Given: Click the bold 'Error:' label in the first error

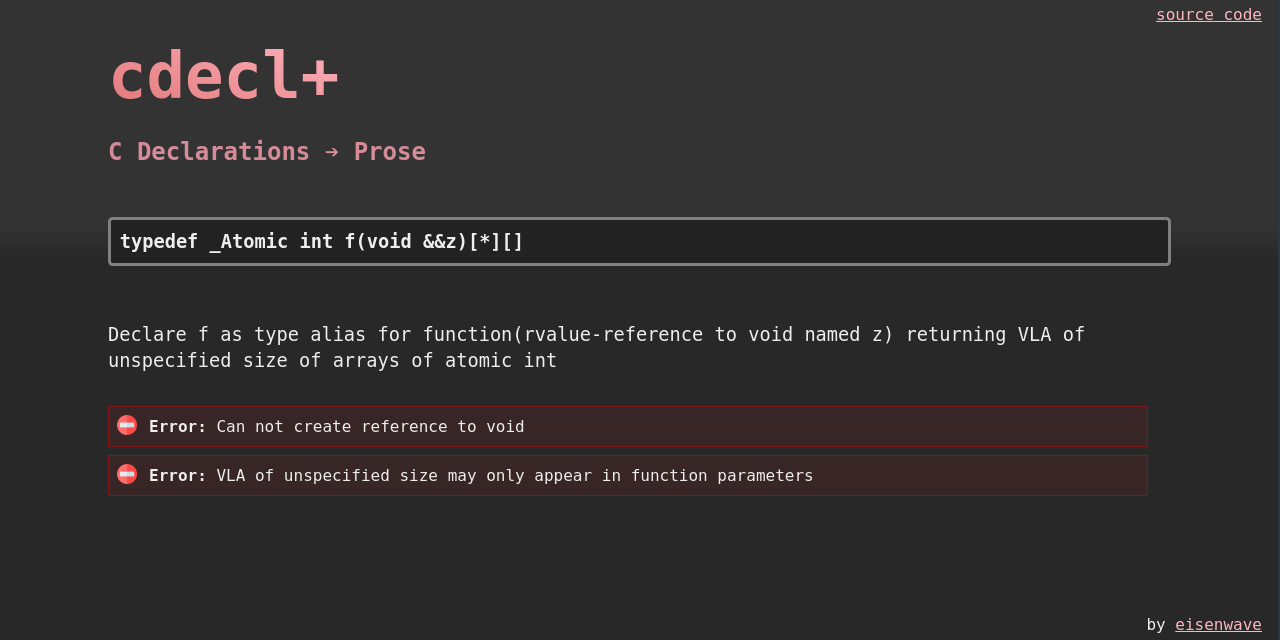Looking at the screenshot, I should pos(177,427).
